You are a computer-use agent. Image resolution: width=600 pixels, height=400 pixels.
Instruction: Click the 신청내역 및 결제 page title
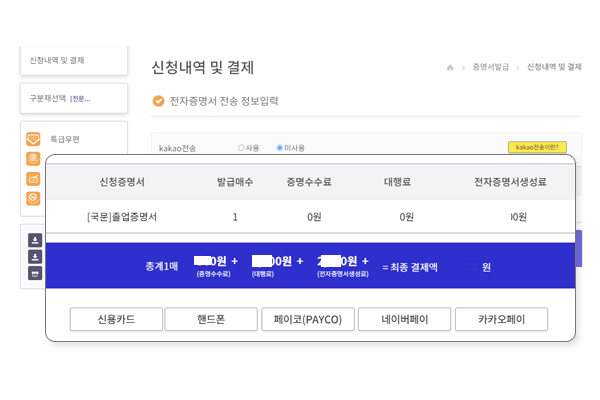pyautogui.click(x=203, y=67)
